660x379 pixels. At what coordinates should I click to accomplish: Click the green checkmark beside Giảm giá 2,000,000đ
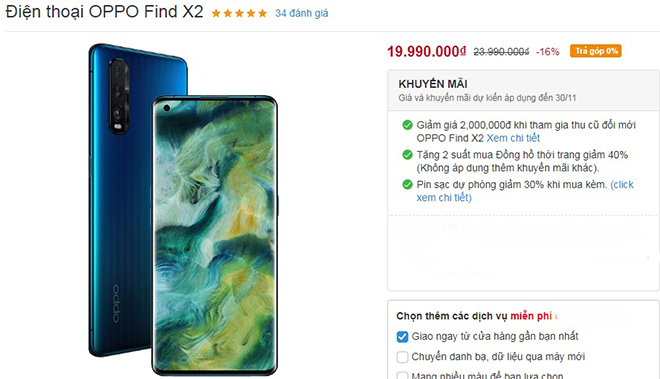(407, 125)
